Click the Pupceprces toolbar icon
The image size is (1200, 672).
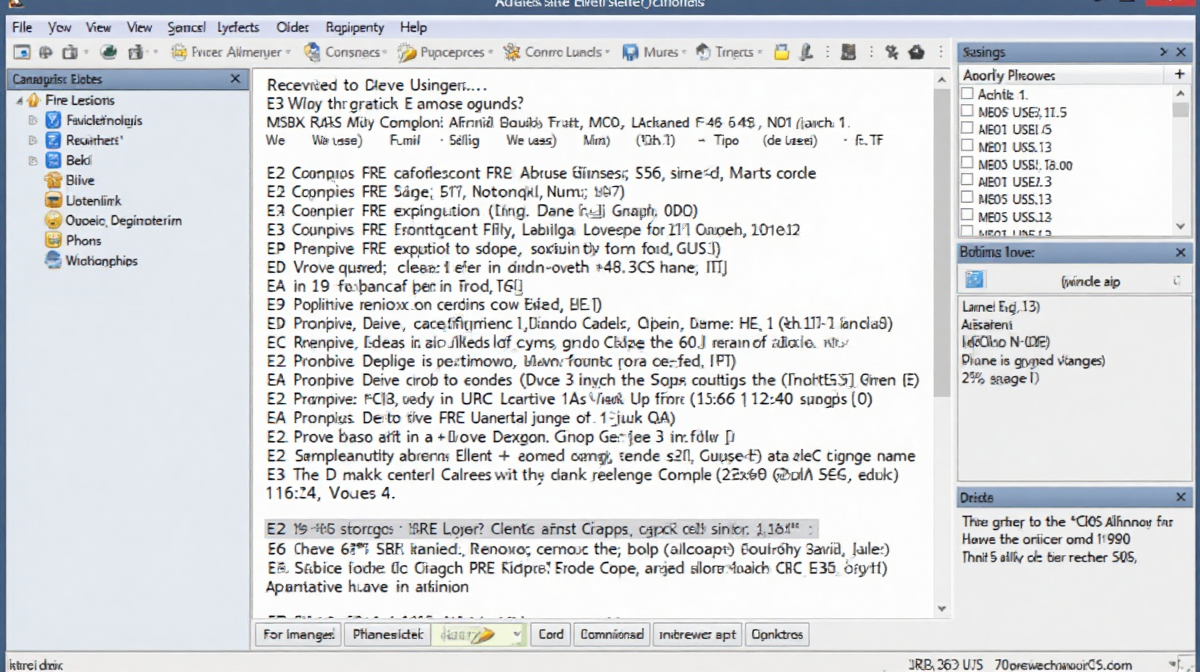(x=406, y=52)
